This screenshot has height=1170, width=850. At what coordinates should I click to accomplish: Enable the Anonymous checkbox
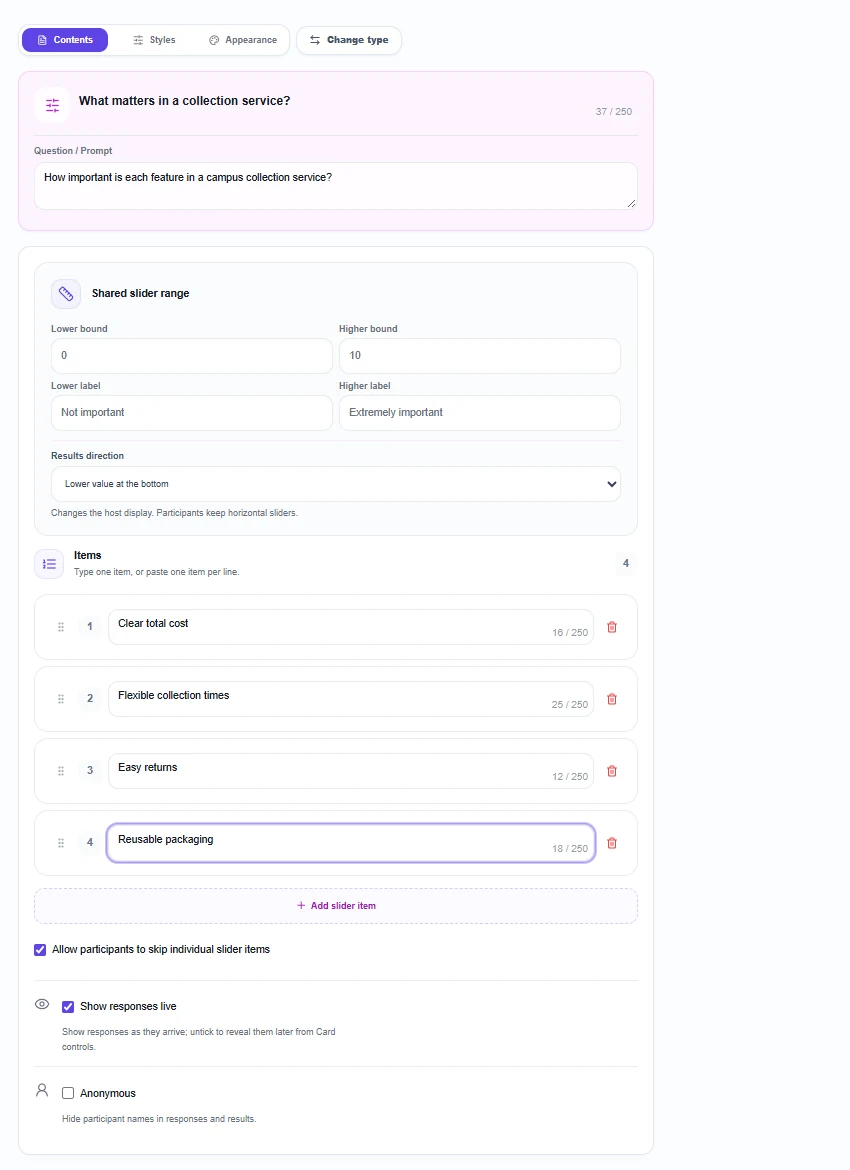[68, 1094]
